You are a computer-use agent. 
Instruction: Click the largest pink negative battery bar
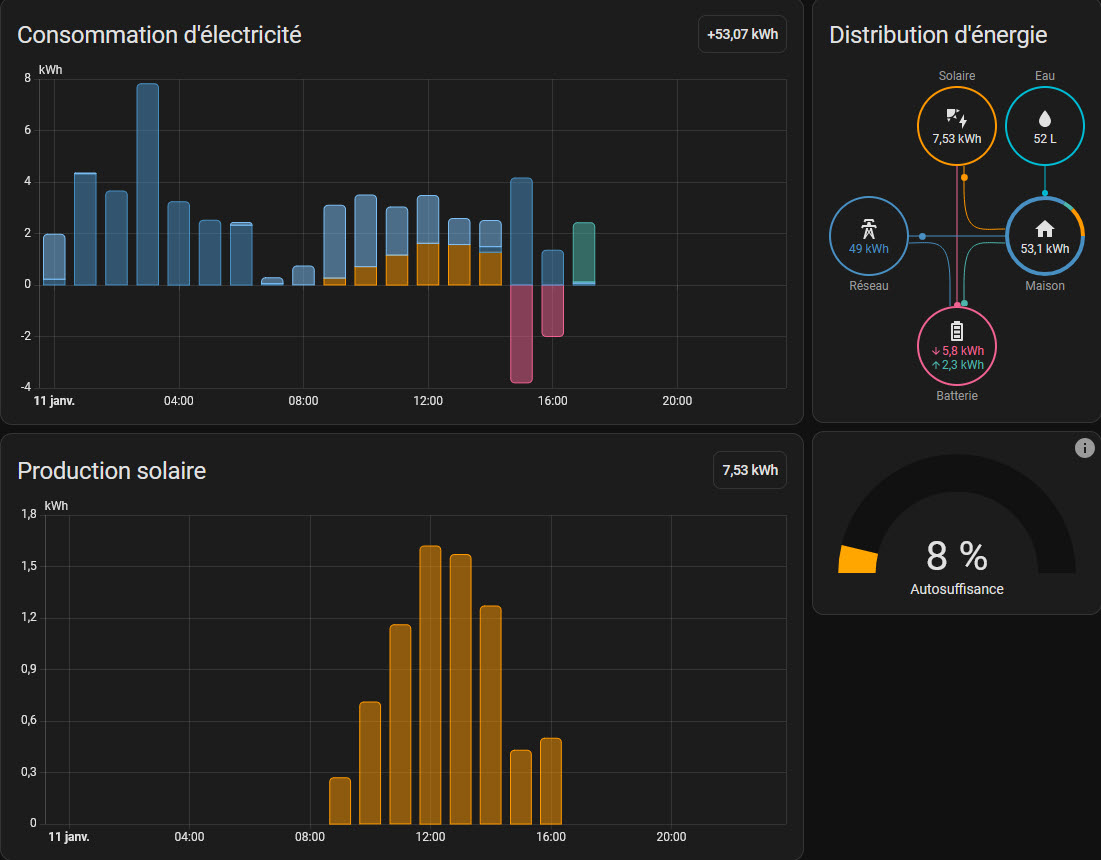click(x=521, y=333)
